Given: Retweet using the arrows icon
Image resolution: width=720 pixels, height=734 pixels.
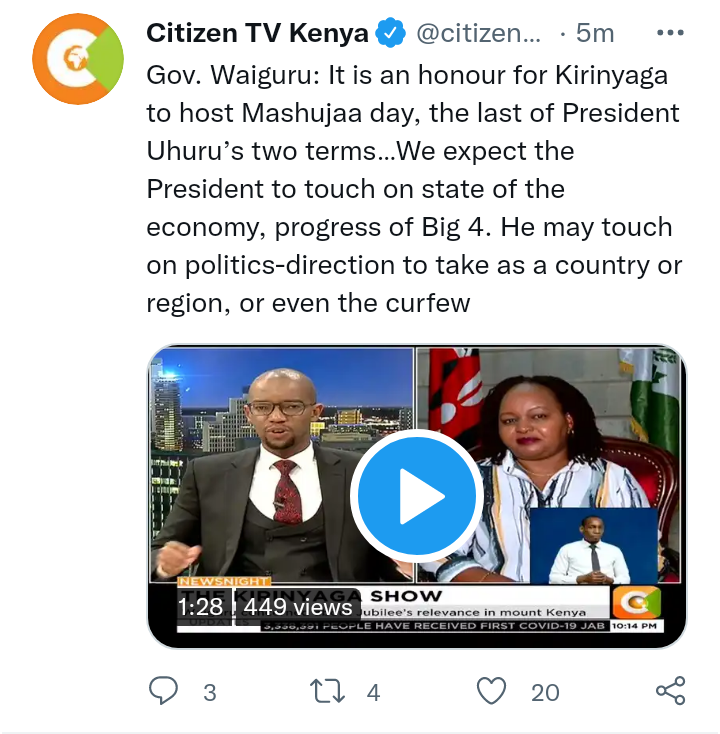Looking at the screenshot, I should tap(327, 691).
